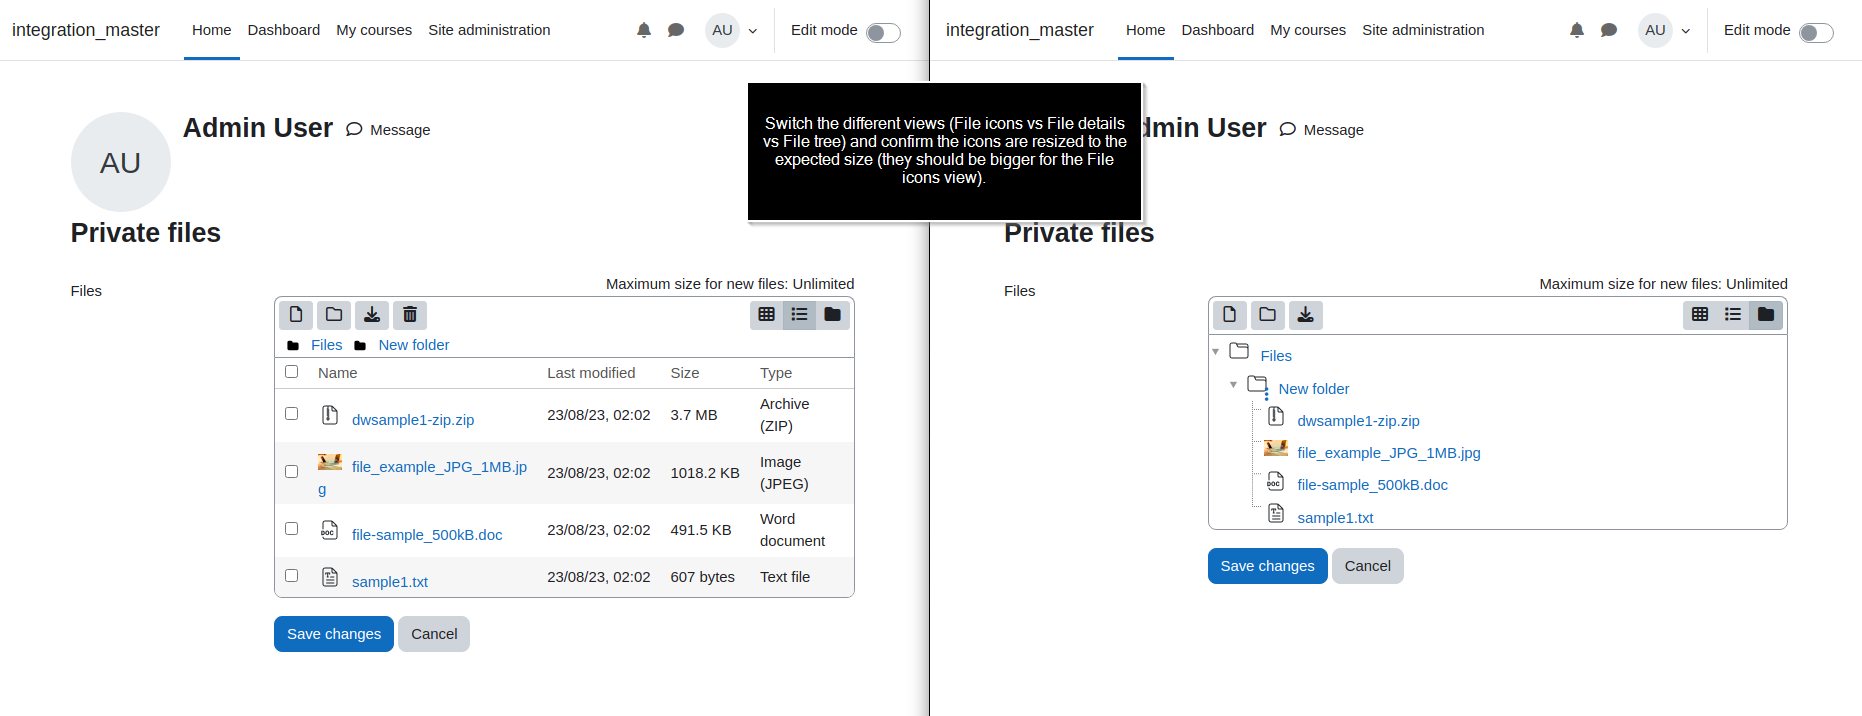Viewport: 1862px width, 716px height.
Task: Open dwsample1-zip.zip link in details table
Action: (413, 420)
